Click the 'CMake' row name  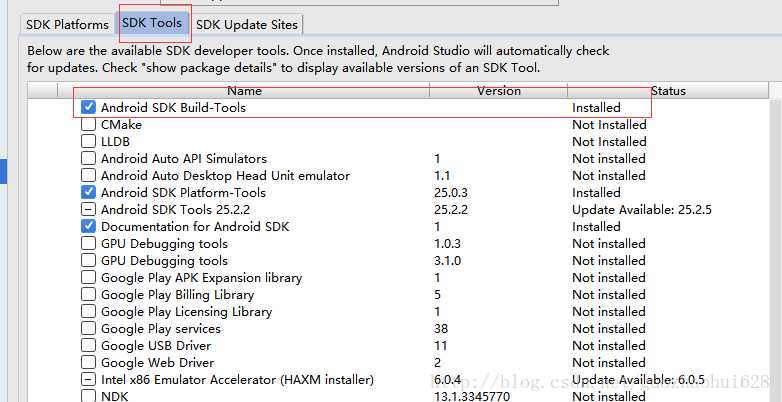(x=121, y=125)
